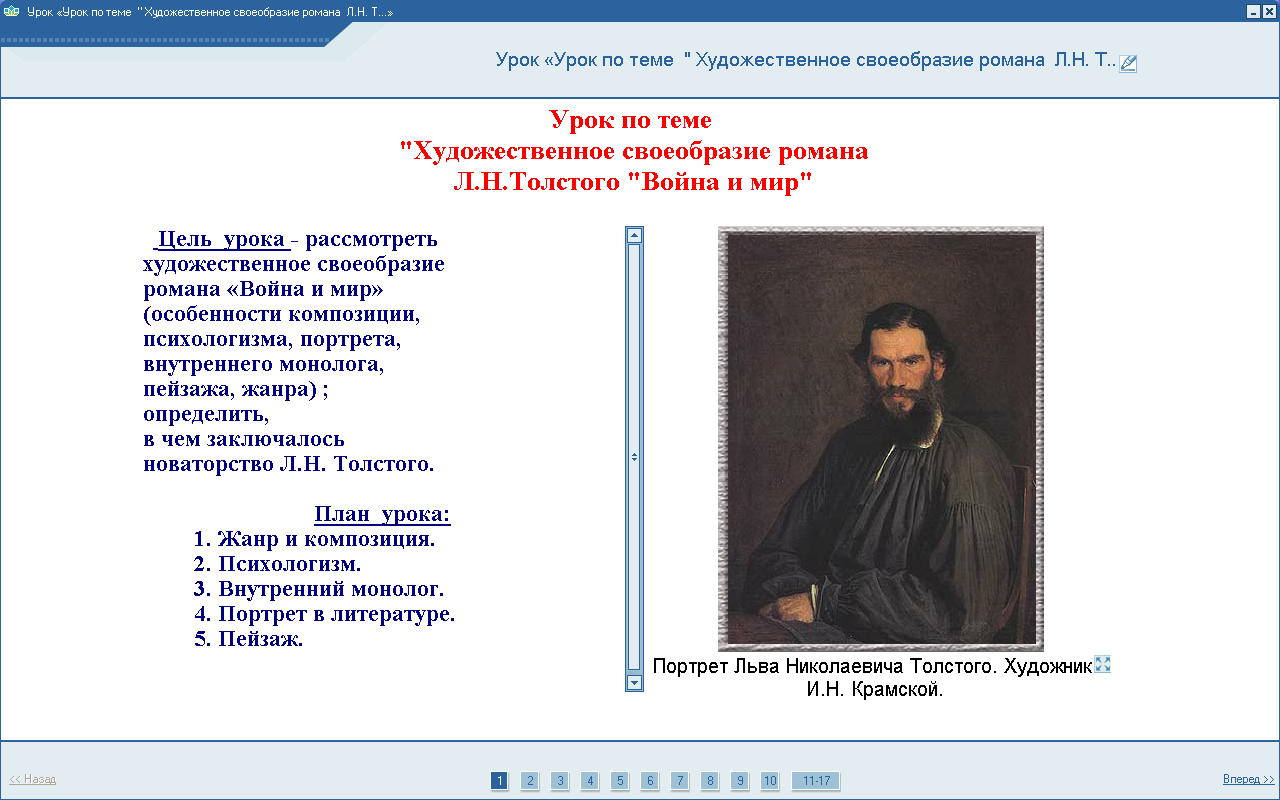Click plan item "1. Жанр и композиция."
Viewport: 1280px width, 800px height.
tap(315, 540)
